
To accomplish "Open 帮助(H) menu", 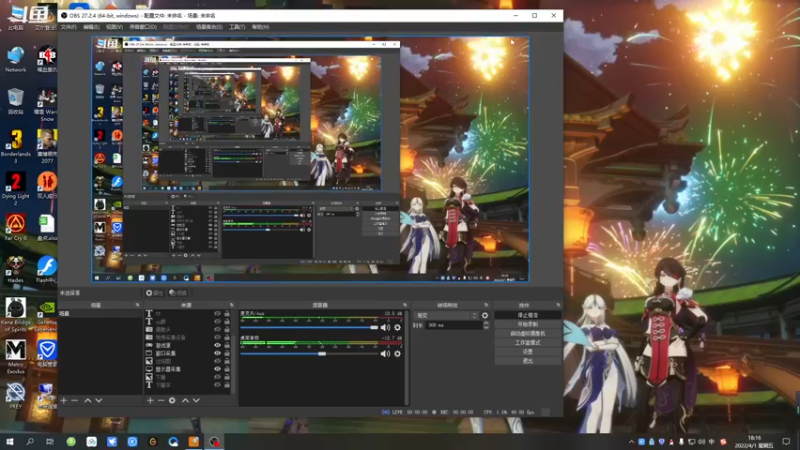I will coord(260,27).
